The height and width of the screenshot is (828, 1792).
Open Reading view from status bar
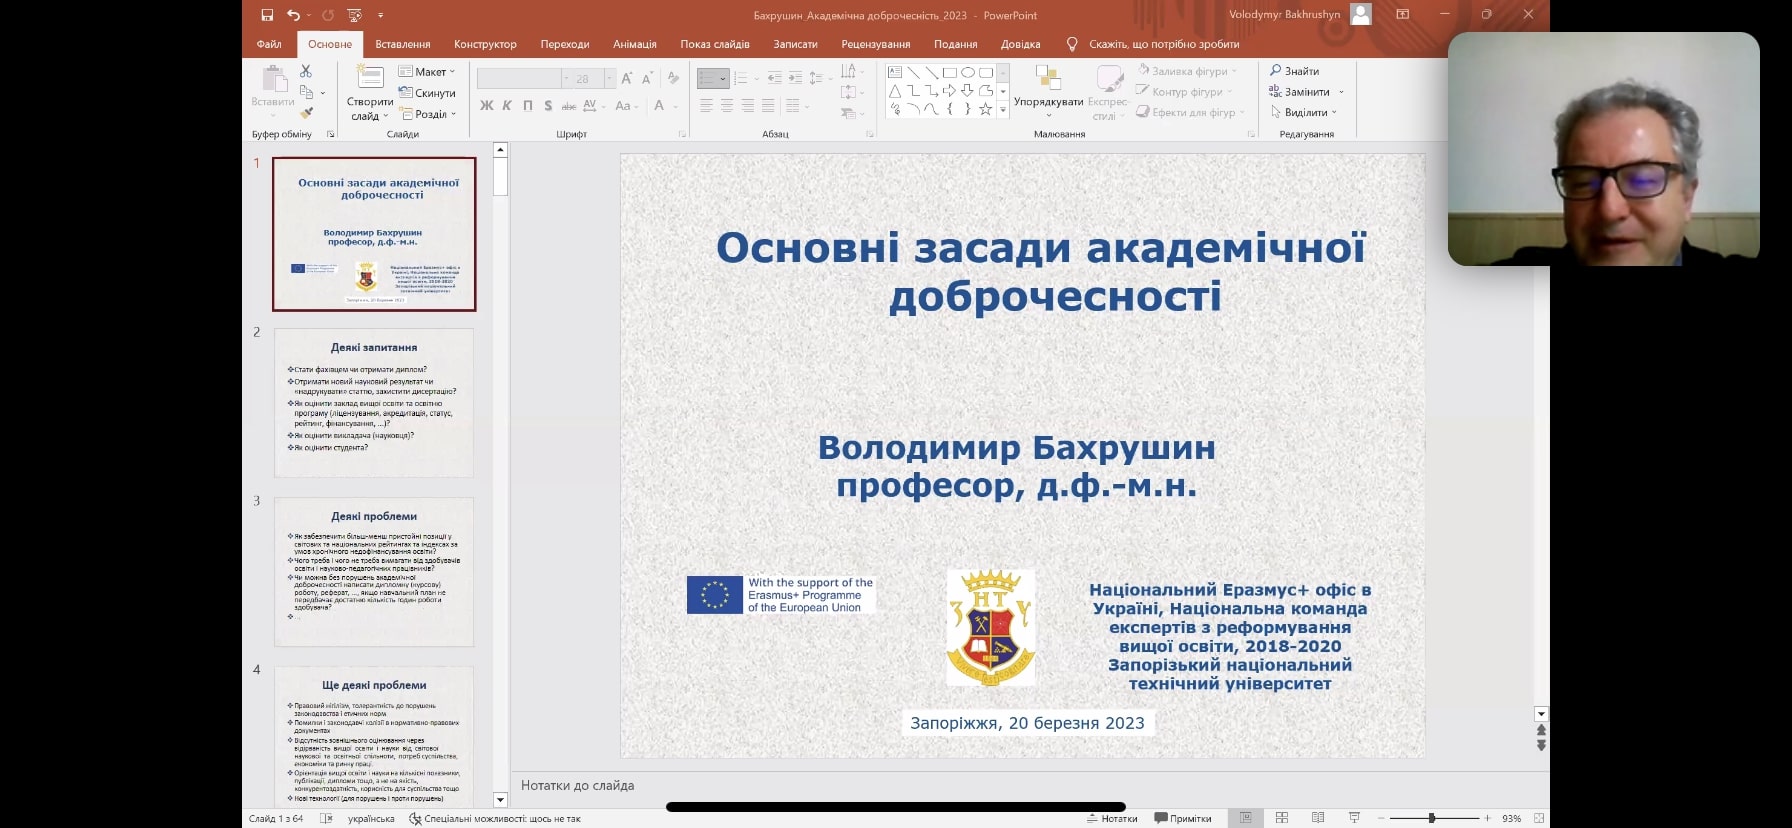point(1318,818)
